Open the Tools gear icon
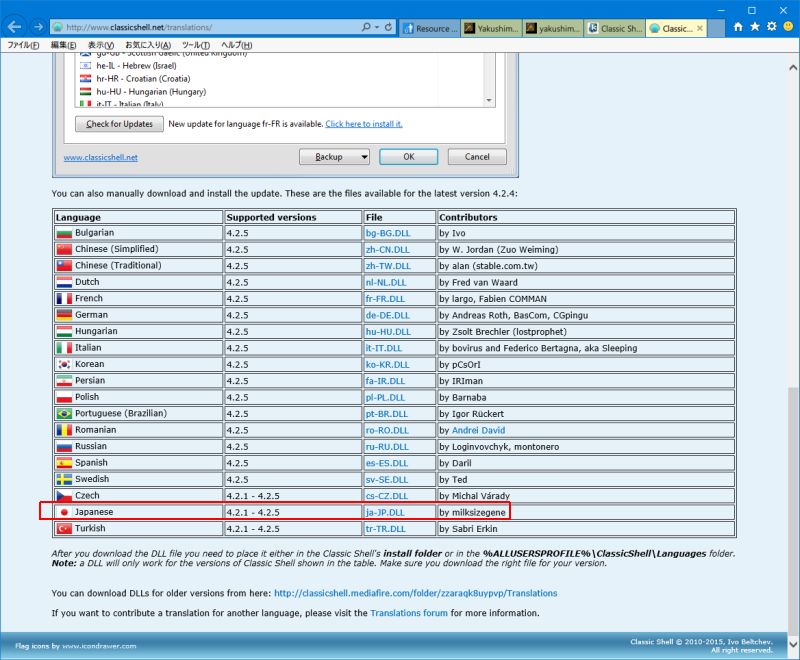This screenshot has width=800, height=660. [770, 28]
